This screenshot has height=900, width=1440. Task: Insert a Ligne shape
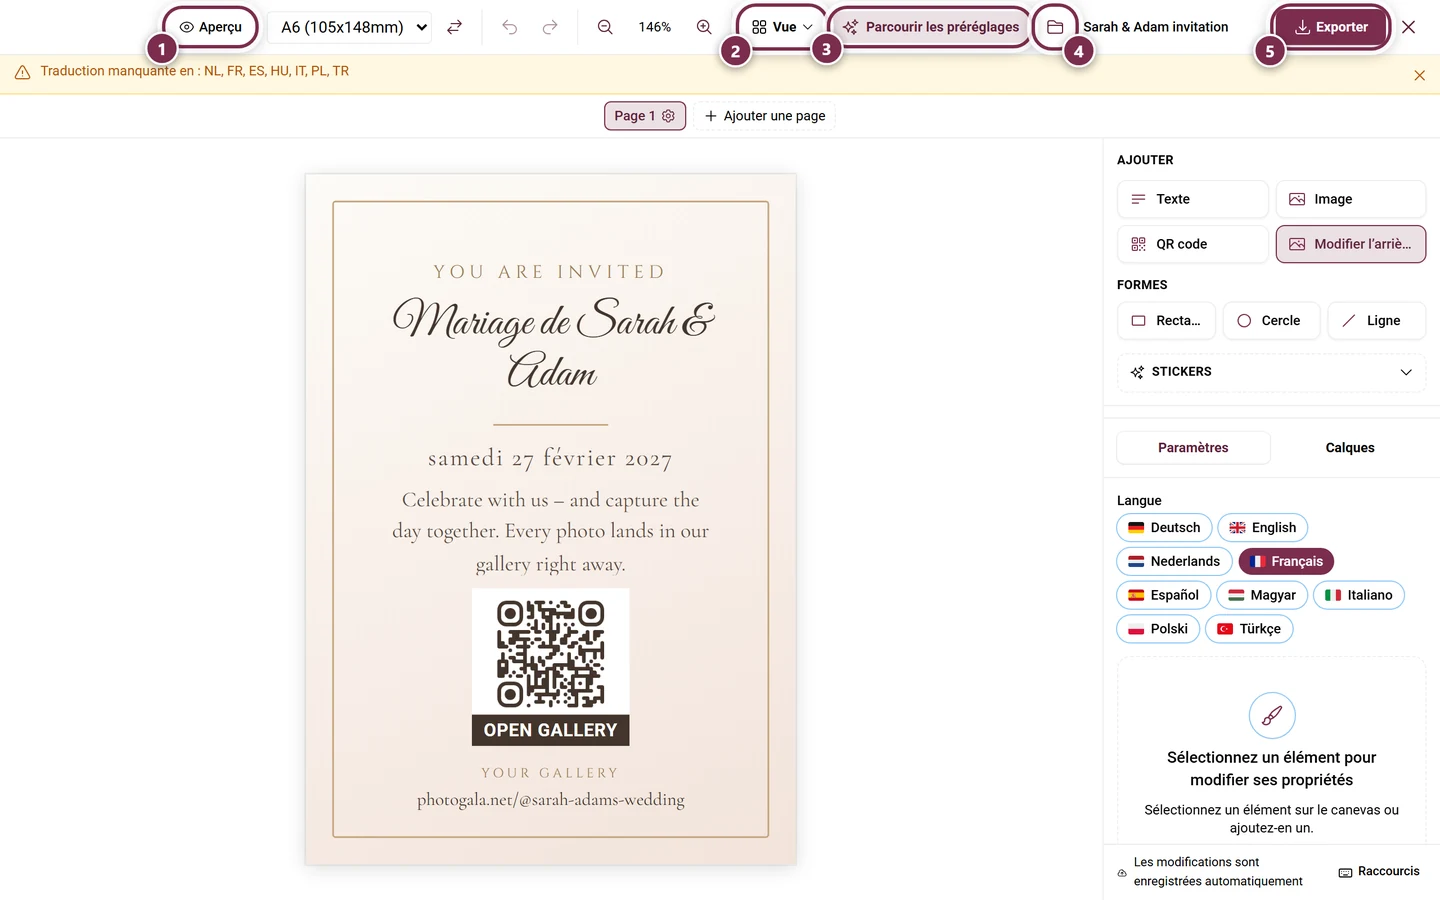(x=1376, y=321)
